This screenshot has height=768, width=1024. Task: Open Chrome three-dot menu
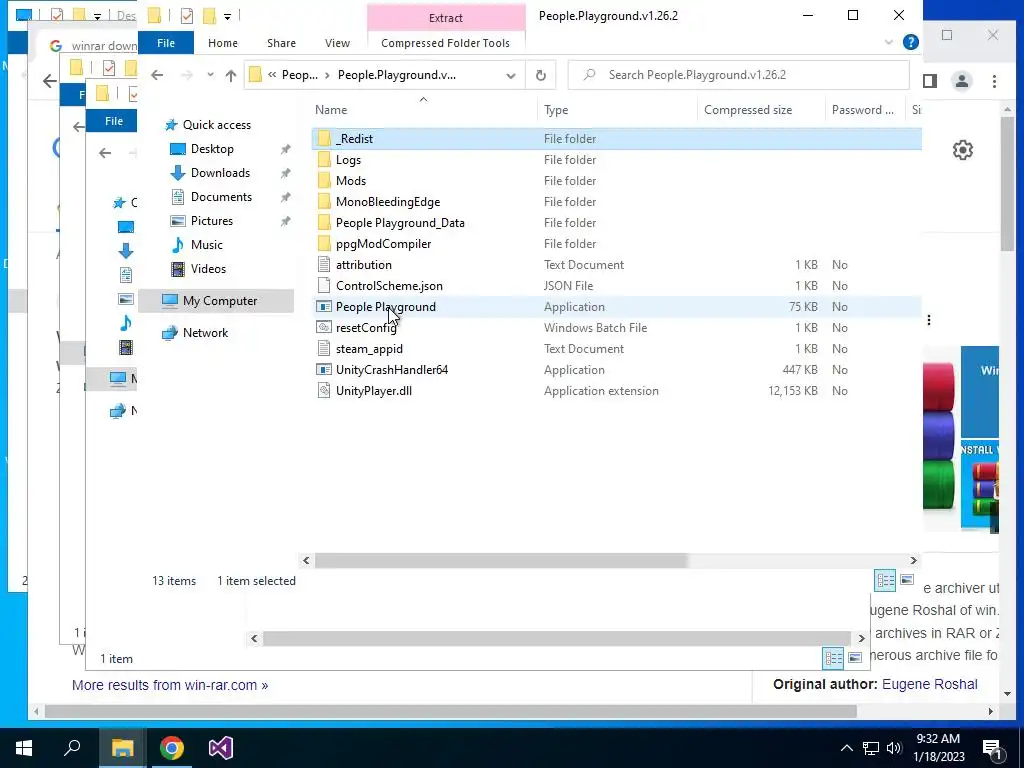pyautogui.click(x=994, y=81)
